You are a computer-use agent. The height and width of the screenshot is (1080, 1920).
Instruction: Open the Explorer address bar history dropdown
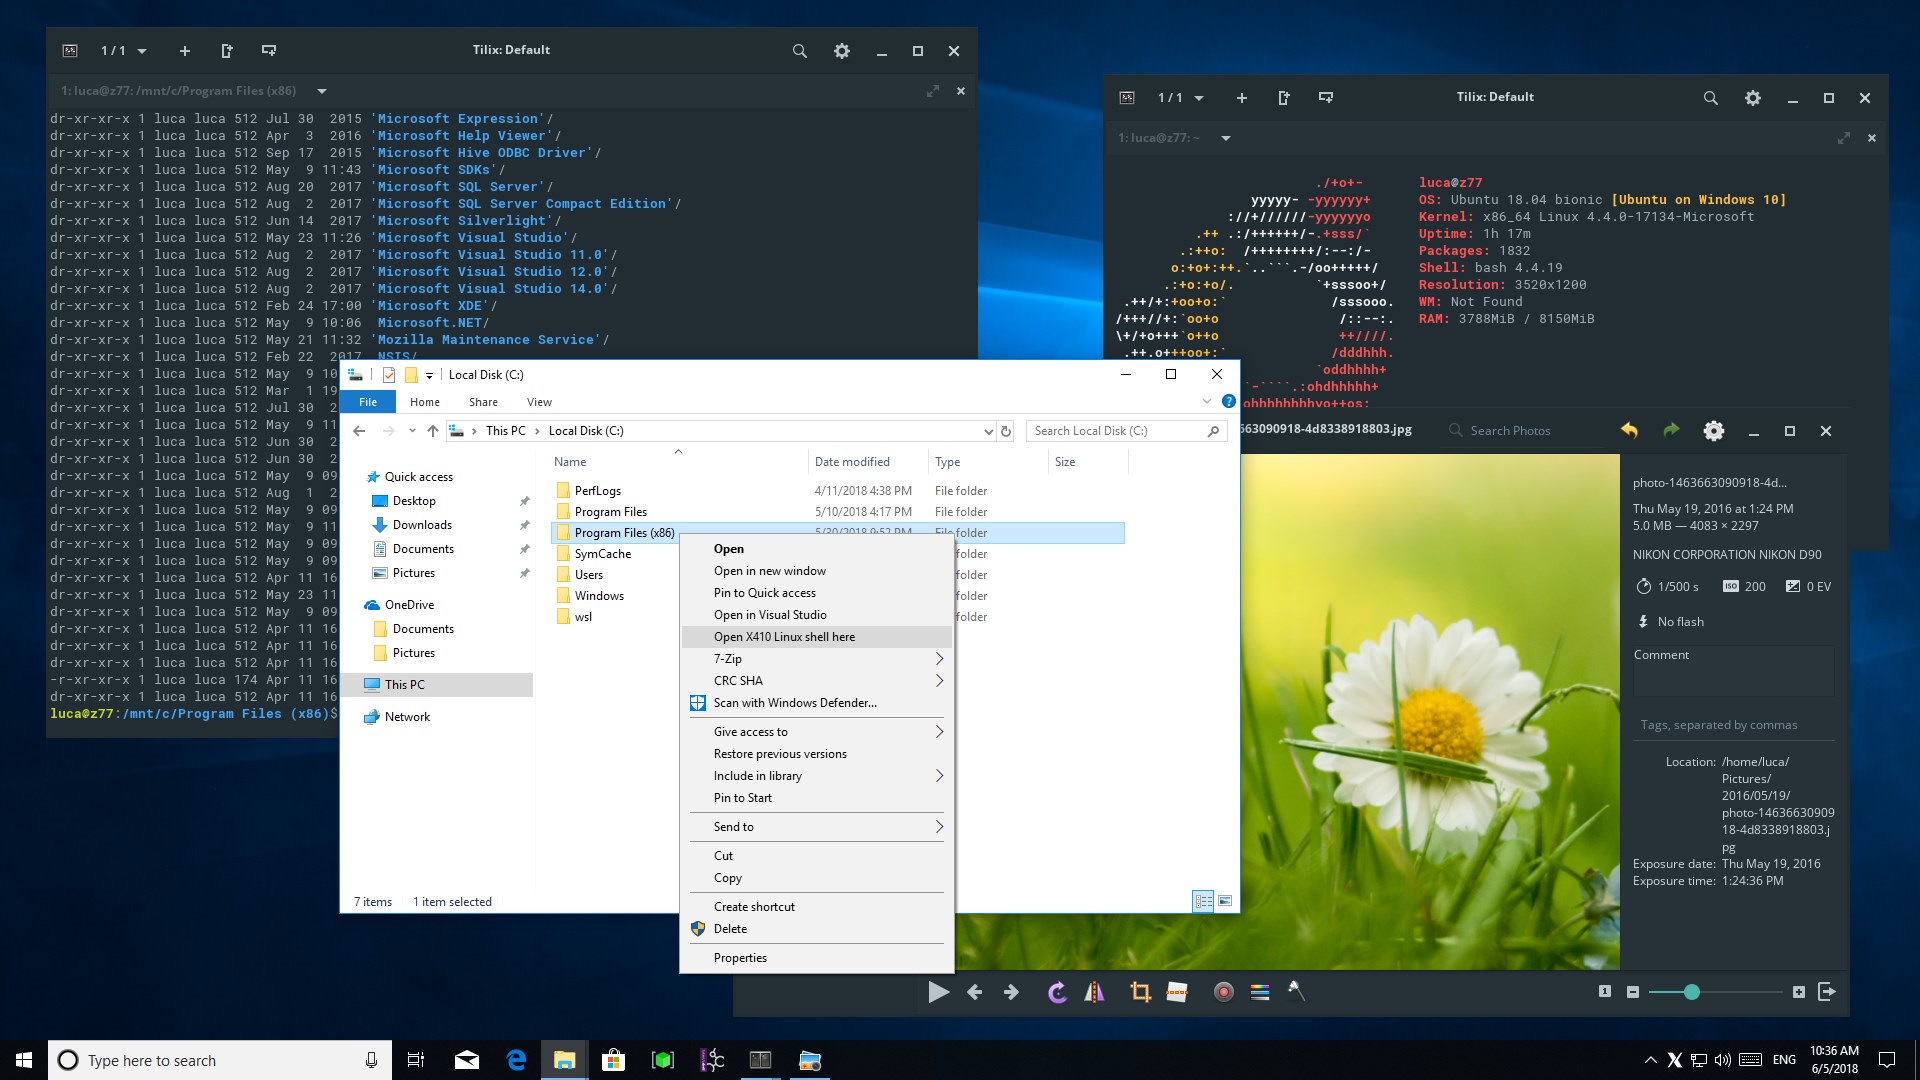988,431
